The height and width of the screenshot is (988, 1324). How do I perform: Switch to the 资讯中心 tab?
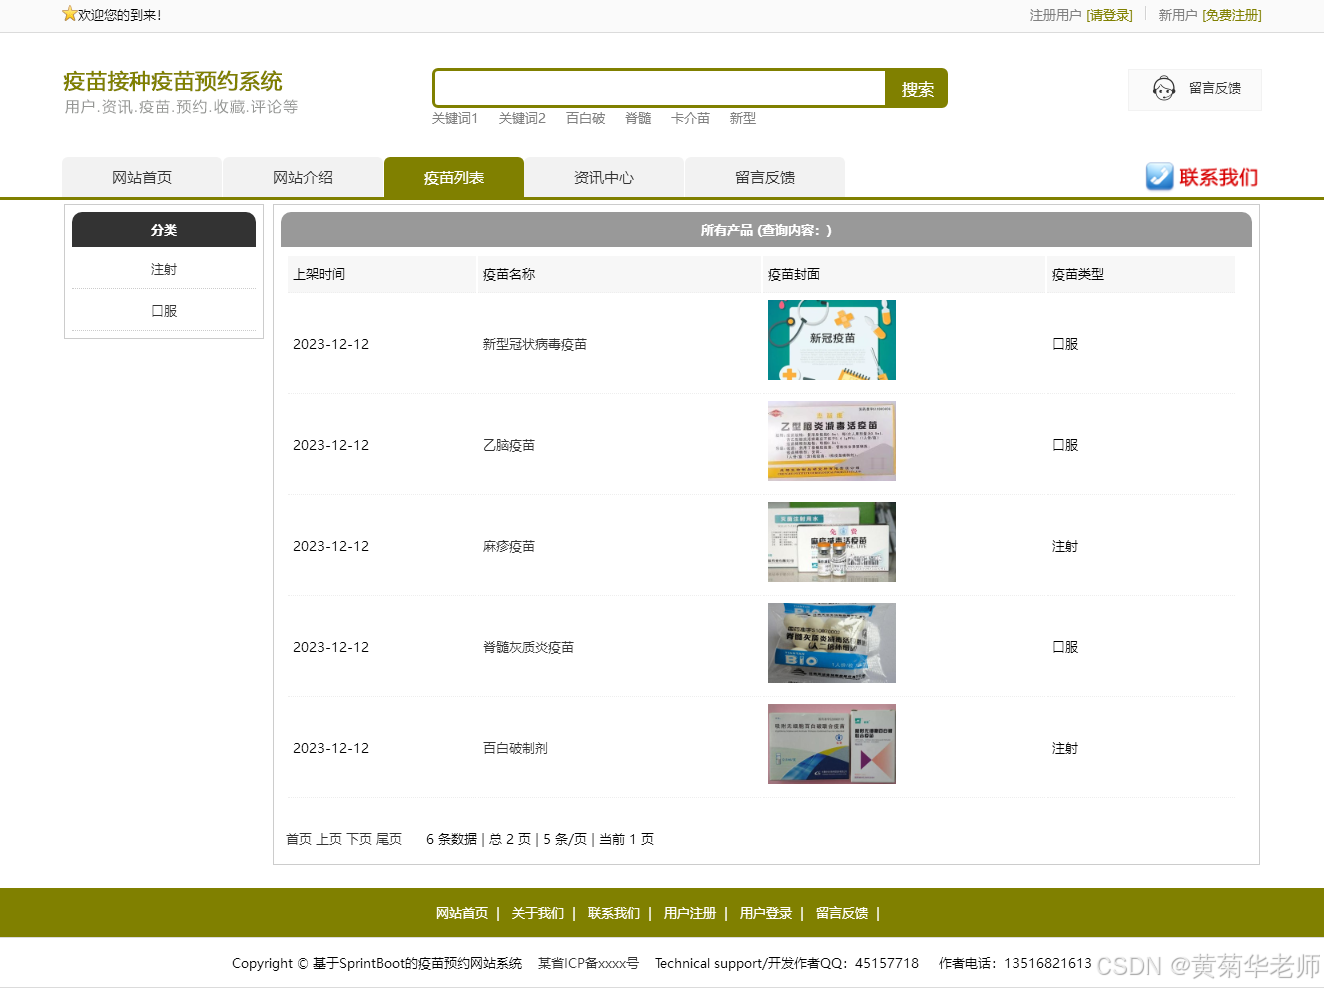point(604,177)
